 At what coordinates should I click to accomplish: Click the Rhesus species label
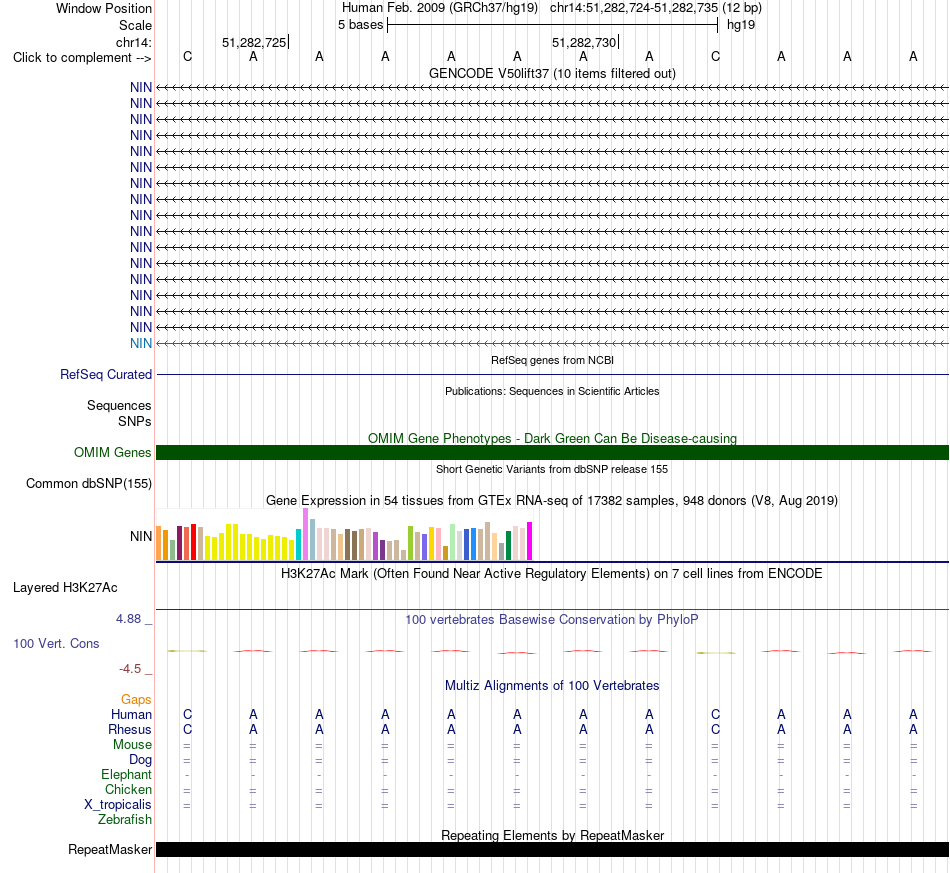[x=130, y=729]
